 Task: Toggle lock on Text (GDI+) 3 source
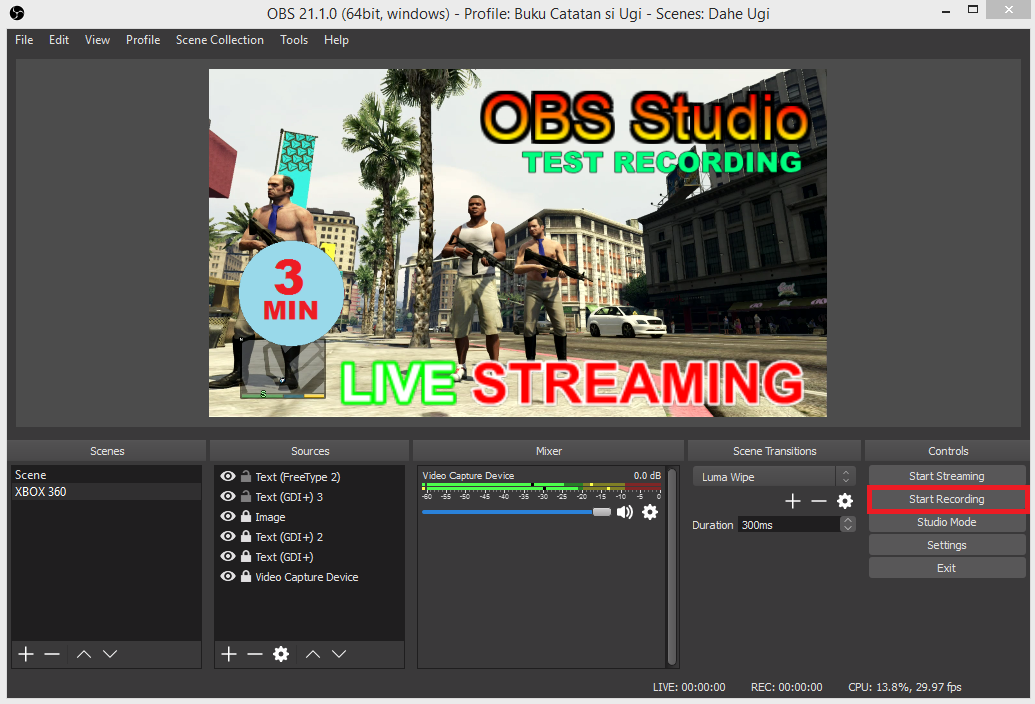(246, 496)
